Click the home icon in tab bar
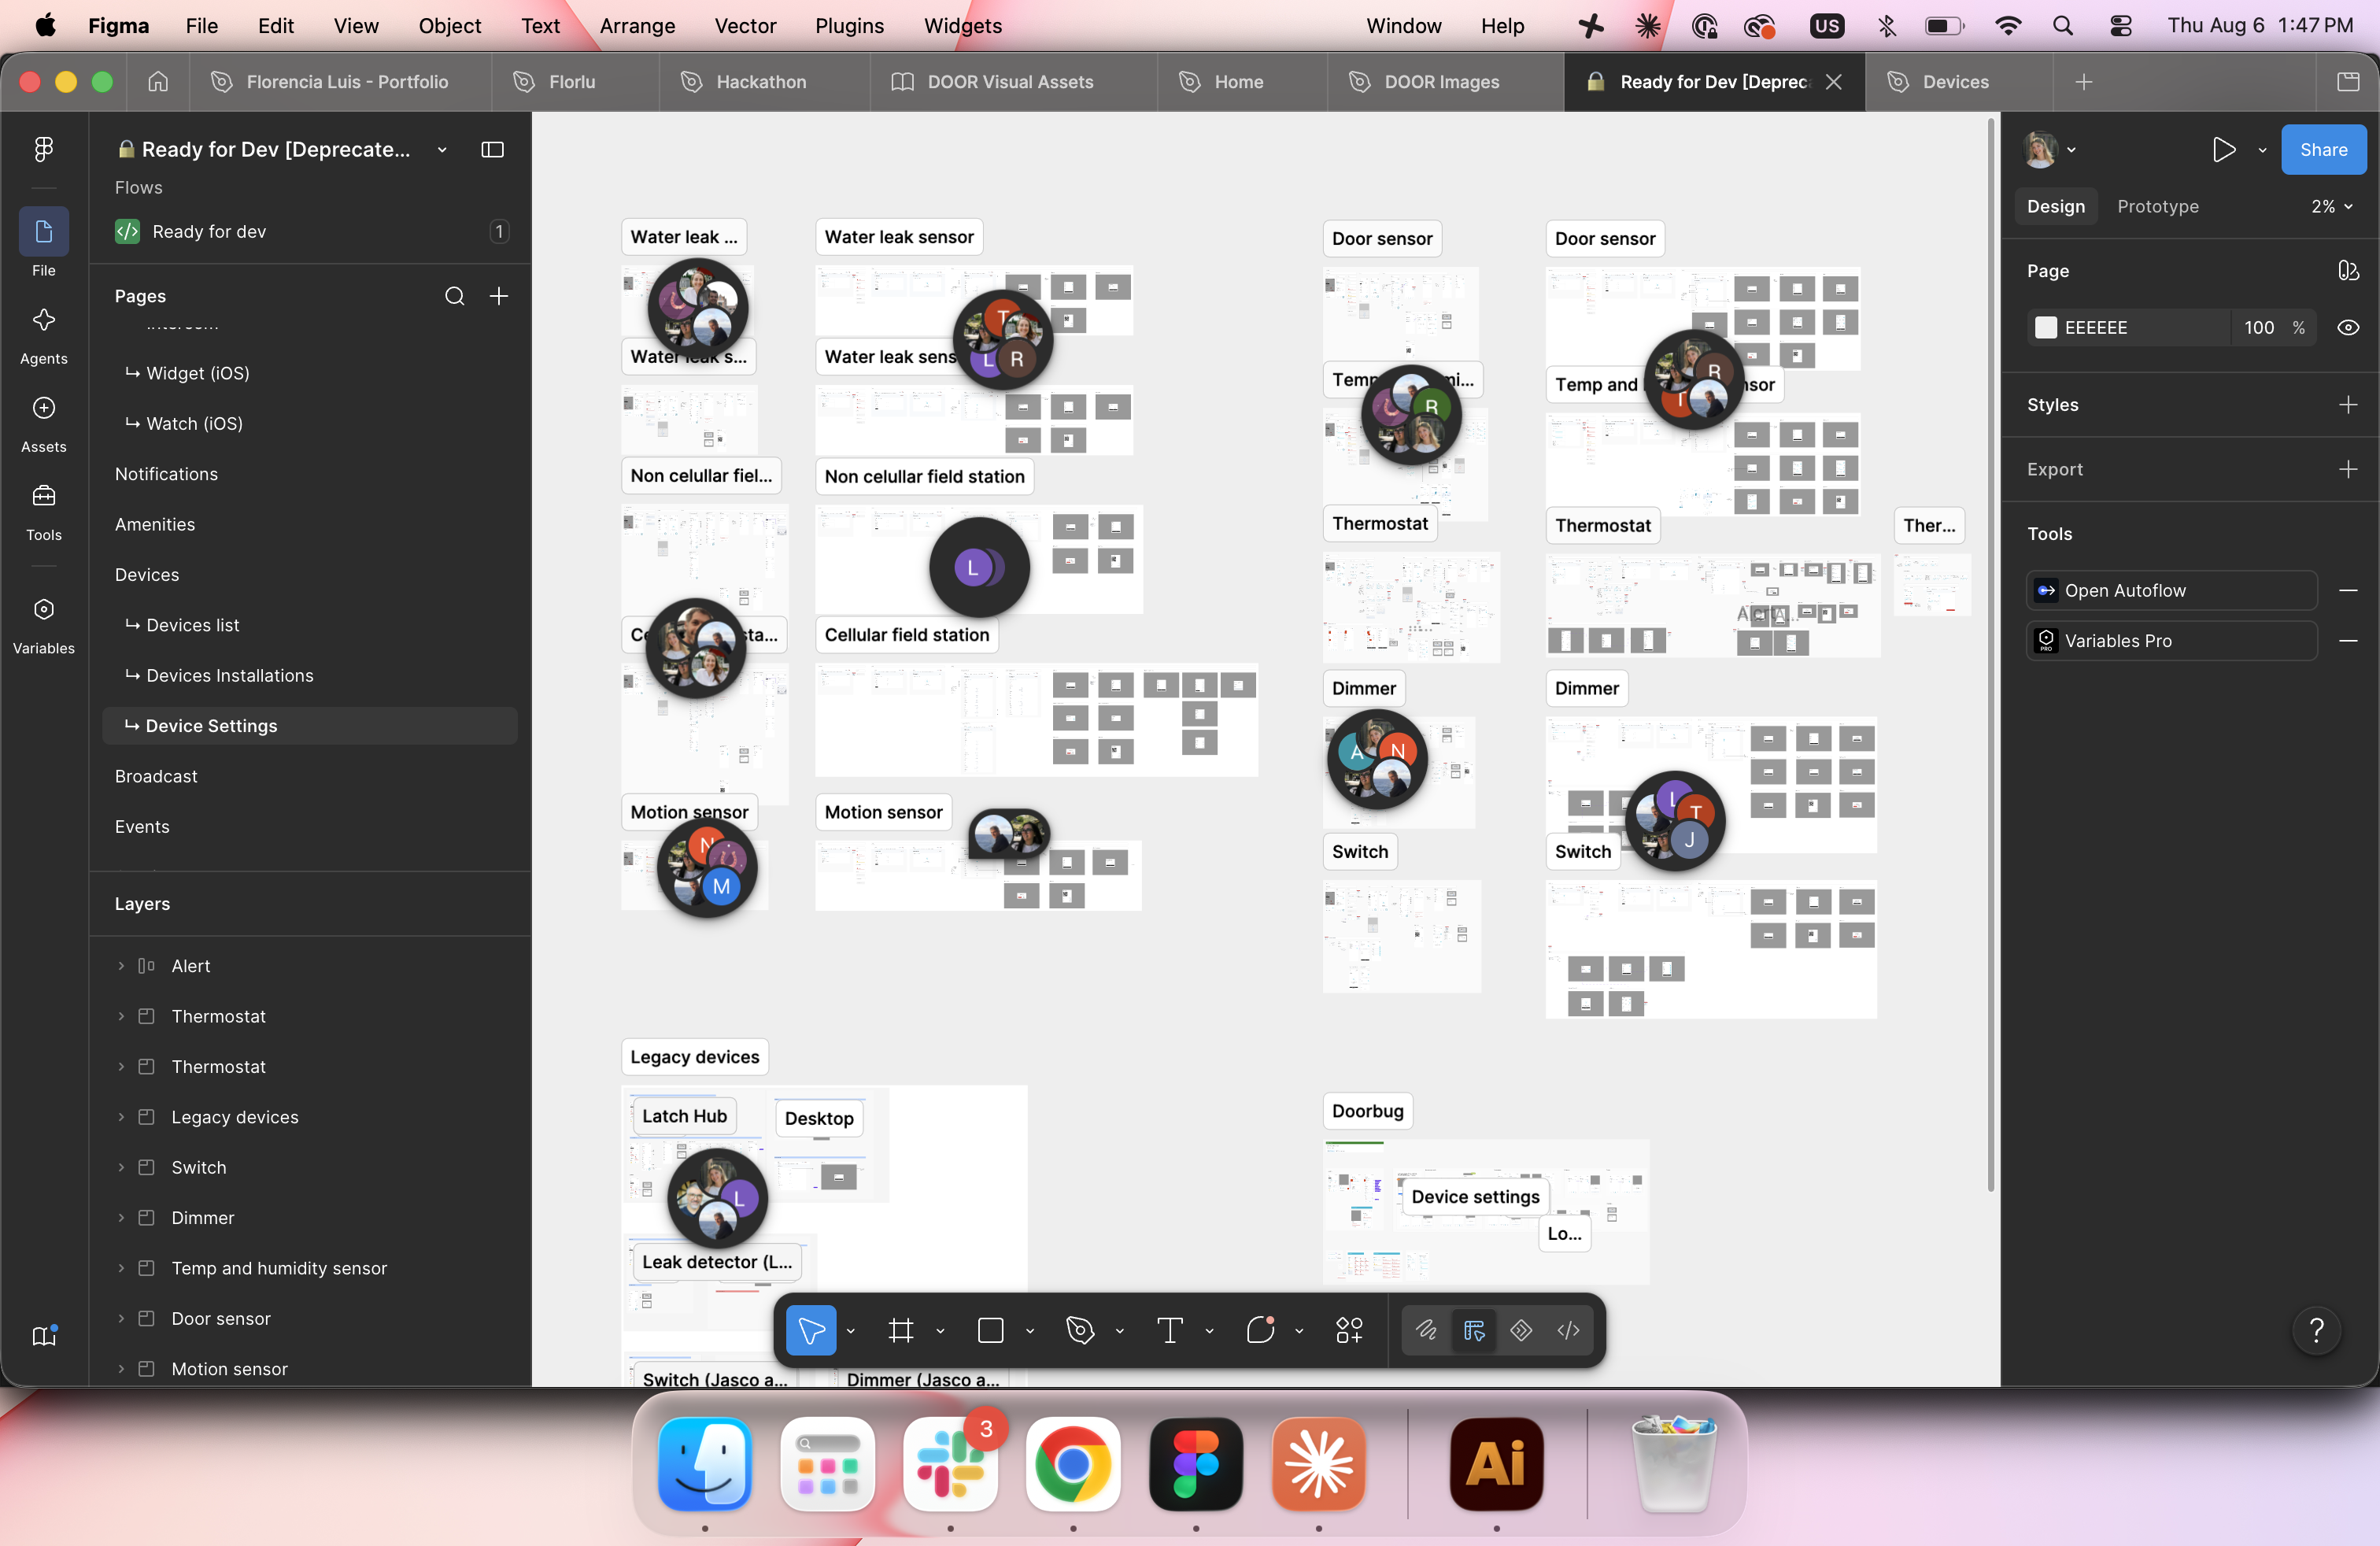 (158, 82)
